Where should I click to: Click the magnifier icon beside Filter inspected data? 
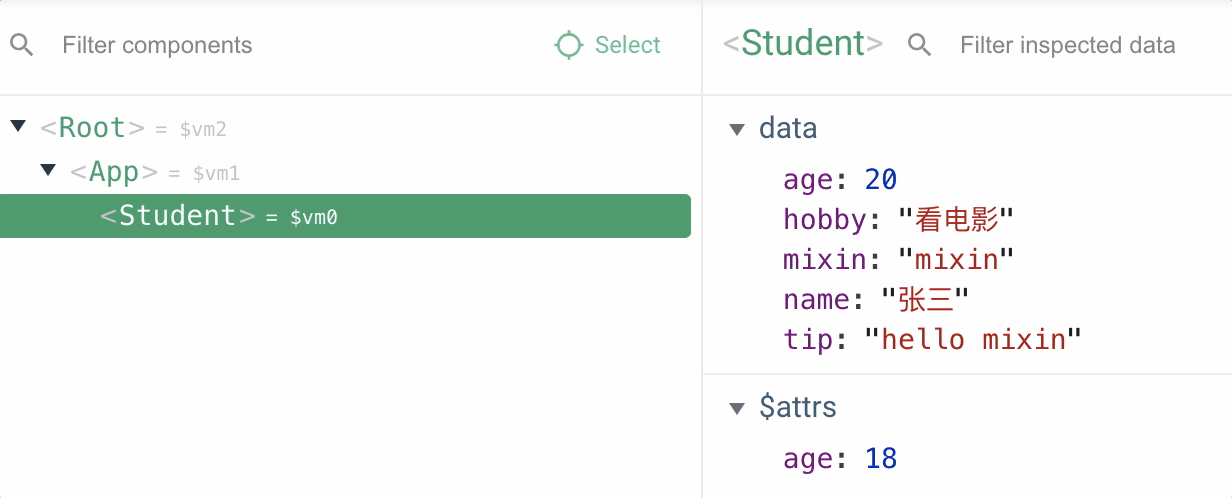(919, 45)
